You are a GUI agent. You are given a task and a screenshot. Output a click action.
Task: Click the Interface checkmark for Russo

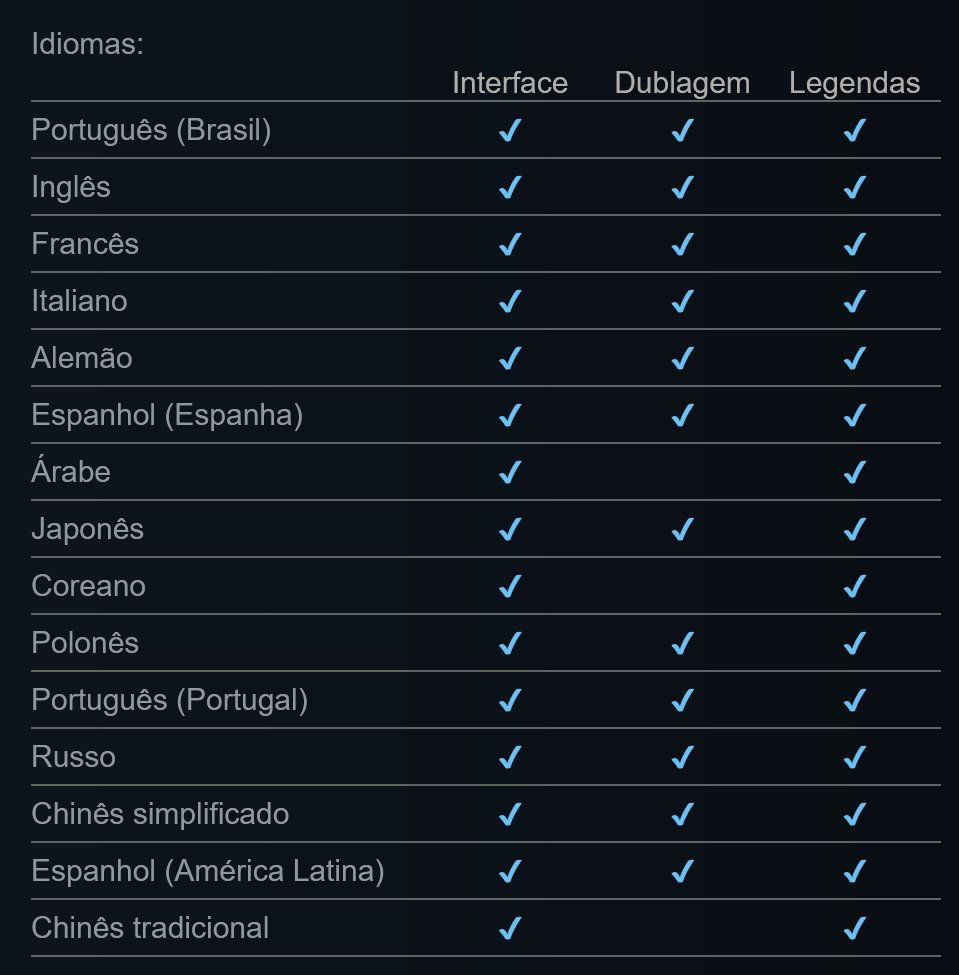click(510, 758)
